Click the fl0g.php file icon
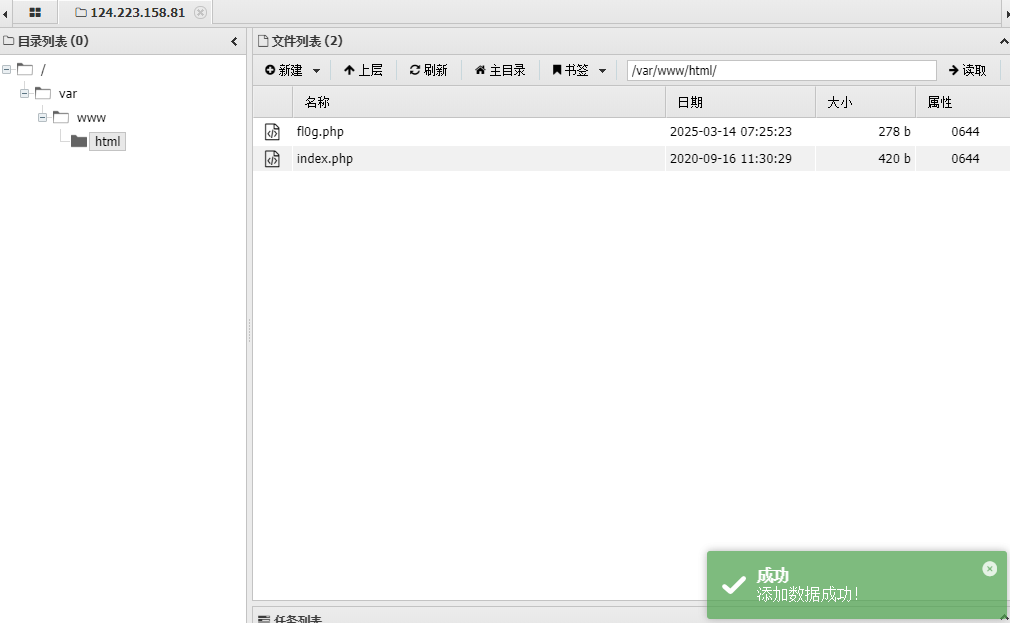 click(x=272, y=131)
